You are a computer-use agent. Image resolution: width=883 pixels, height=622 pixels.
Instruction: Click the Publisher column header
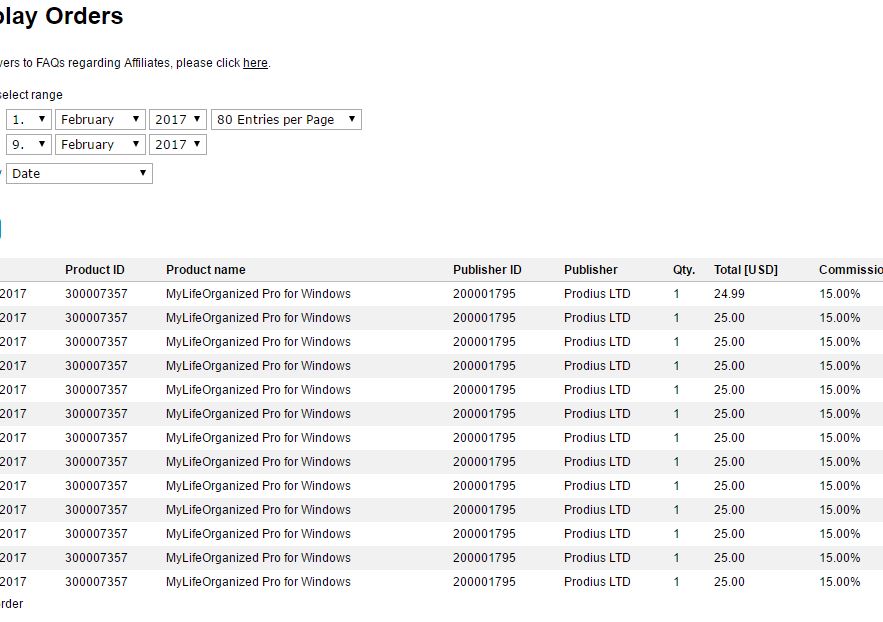point(590,270)
